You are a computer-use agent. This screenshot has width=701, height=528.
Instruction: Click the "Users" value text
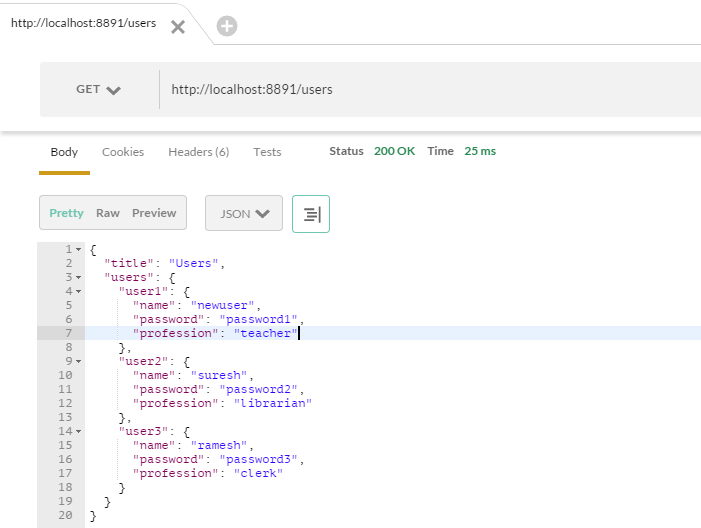[x=193, y=263]
